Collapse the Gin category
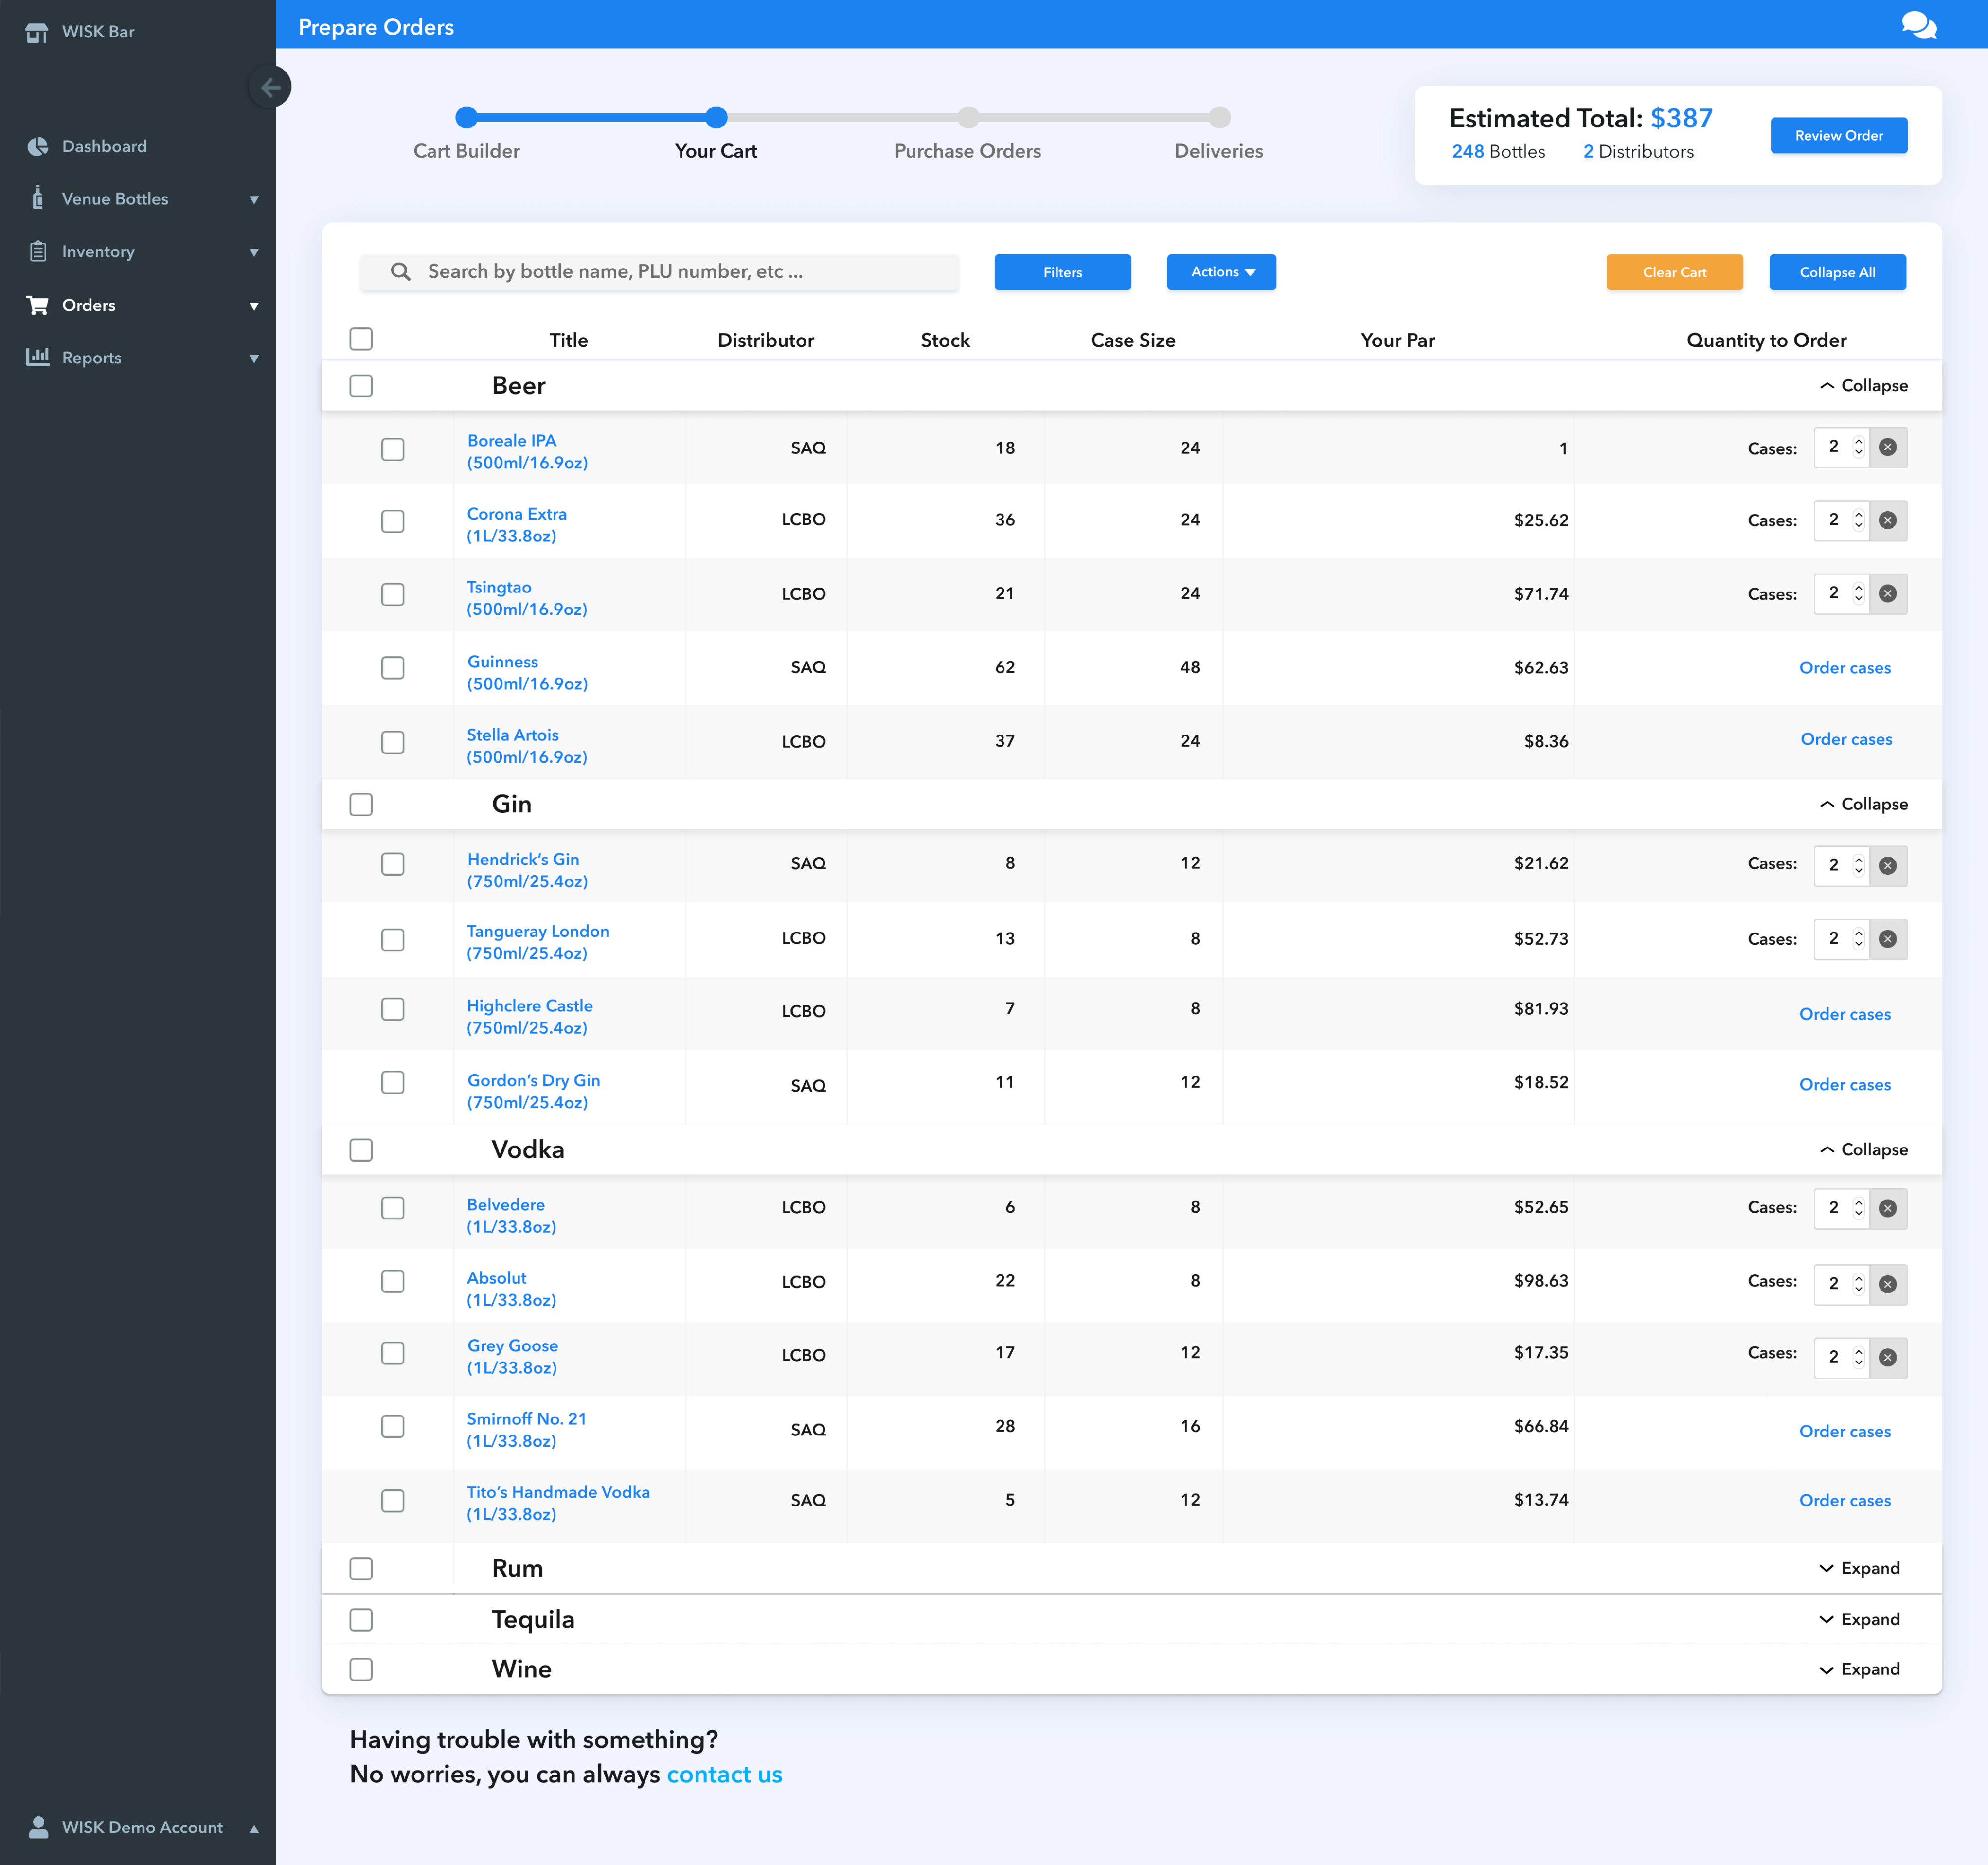Image resolution: width=1988 pixels, height=1865 pixels. (x=1863, y=804)
